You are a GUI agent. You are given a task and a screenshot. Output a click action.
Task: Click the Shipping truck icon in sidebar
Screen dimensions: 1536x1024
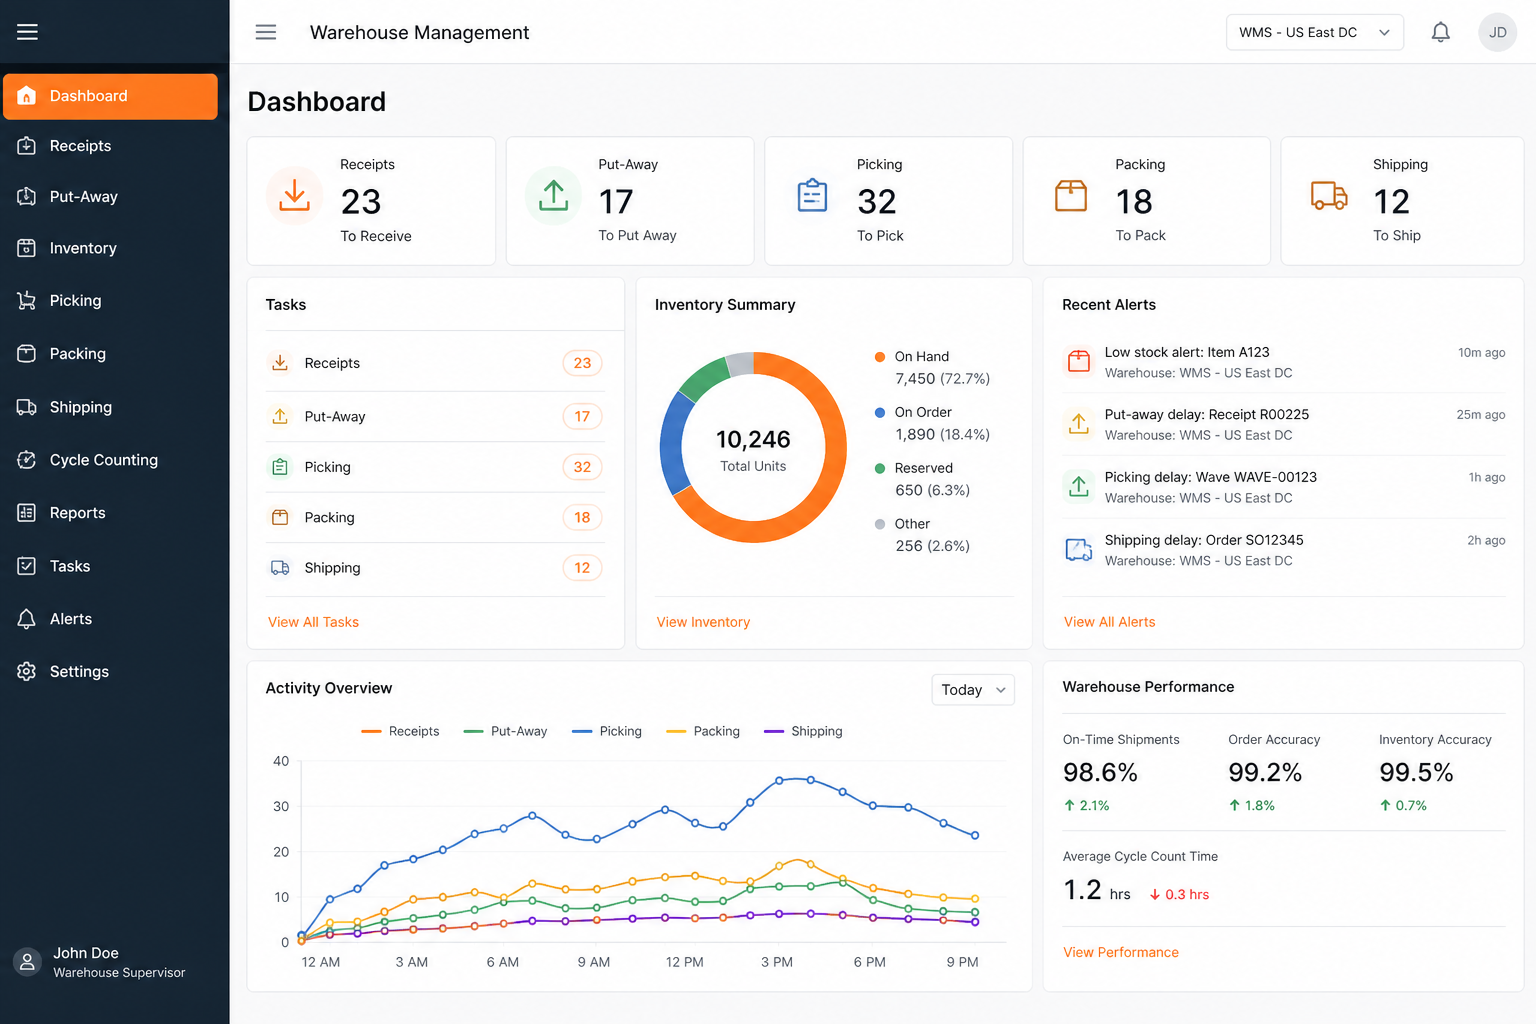pos(27,407)
